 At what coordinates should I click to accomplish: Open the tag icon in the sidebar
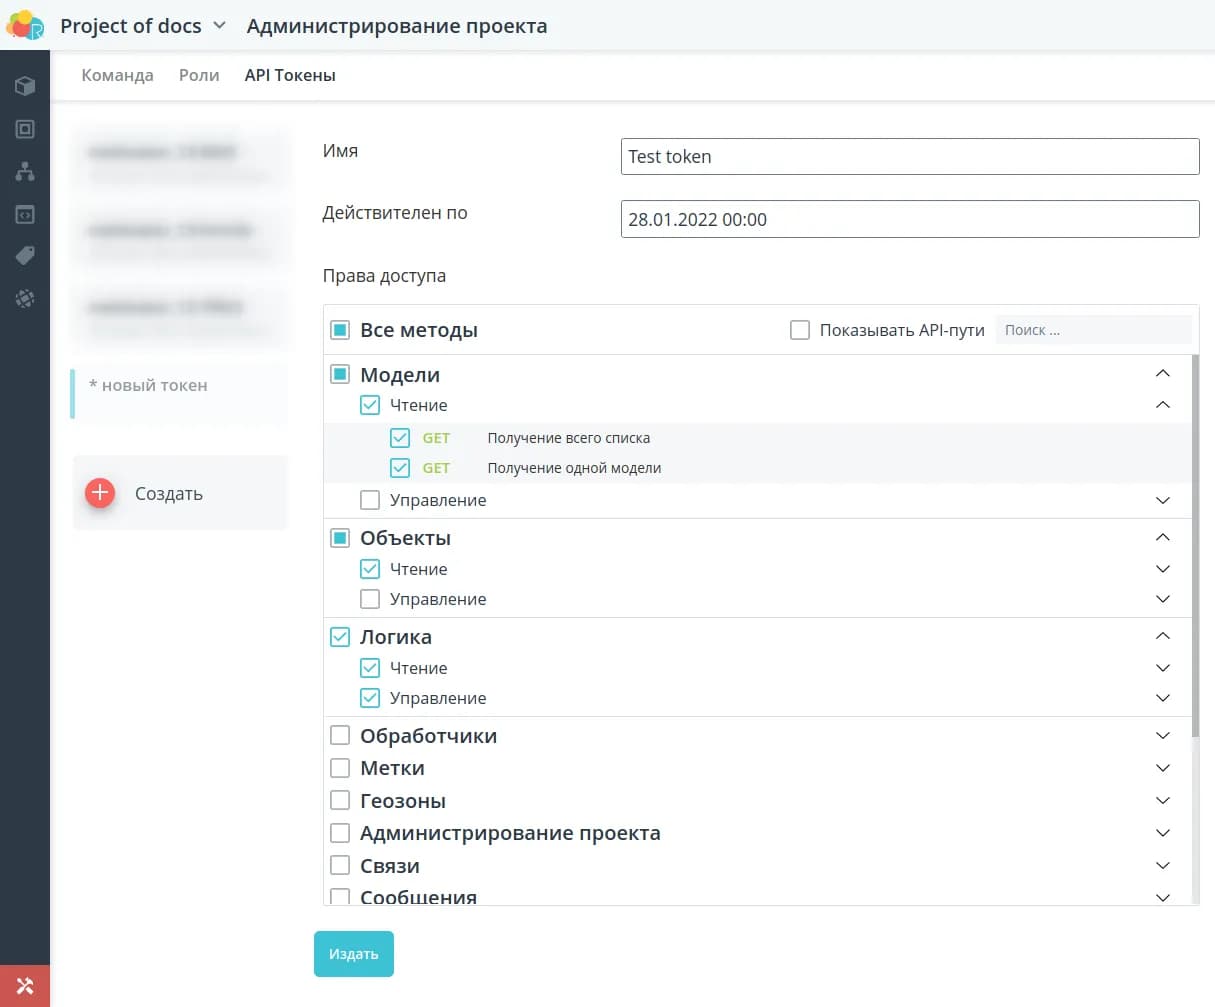pyautogui.click(x=25, y=256)
